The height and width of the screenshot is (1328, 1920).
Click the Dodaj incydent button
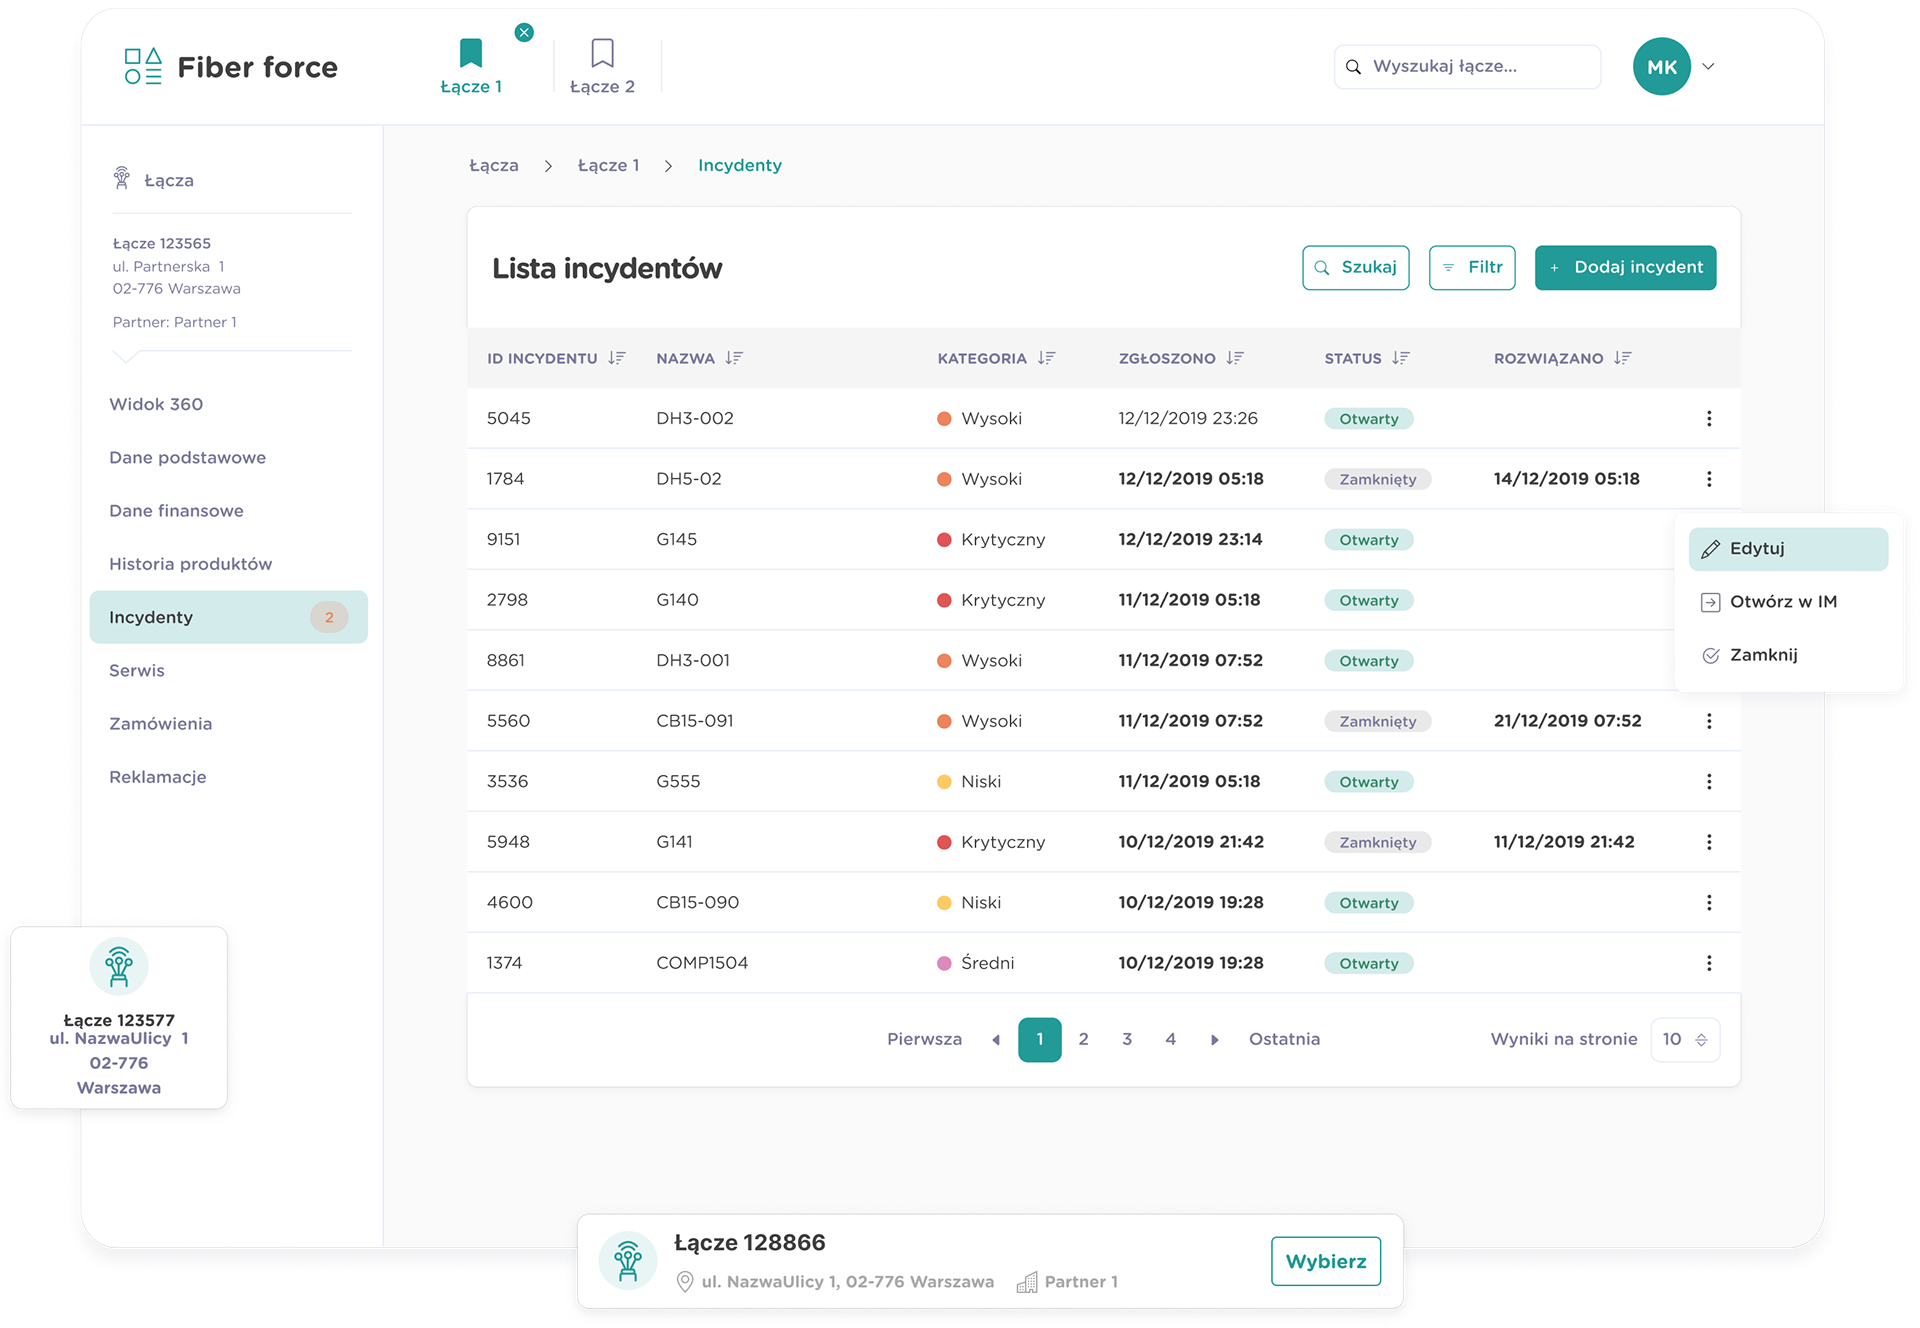pyautogui.click(x=1625, y=268)
